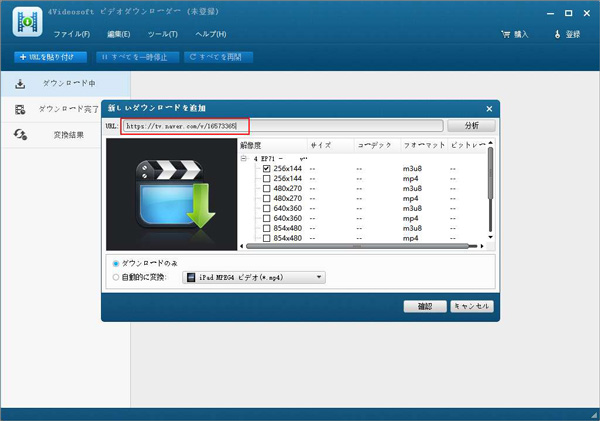
Task: Maximize the 4Videosoft window
Action: (x=569, y=13)
